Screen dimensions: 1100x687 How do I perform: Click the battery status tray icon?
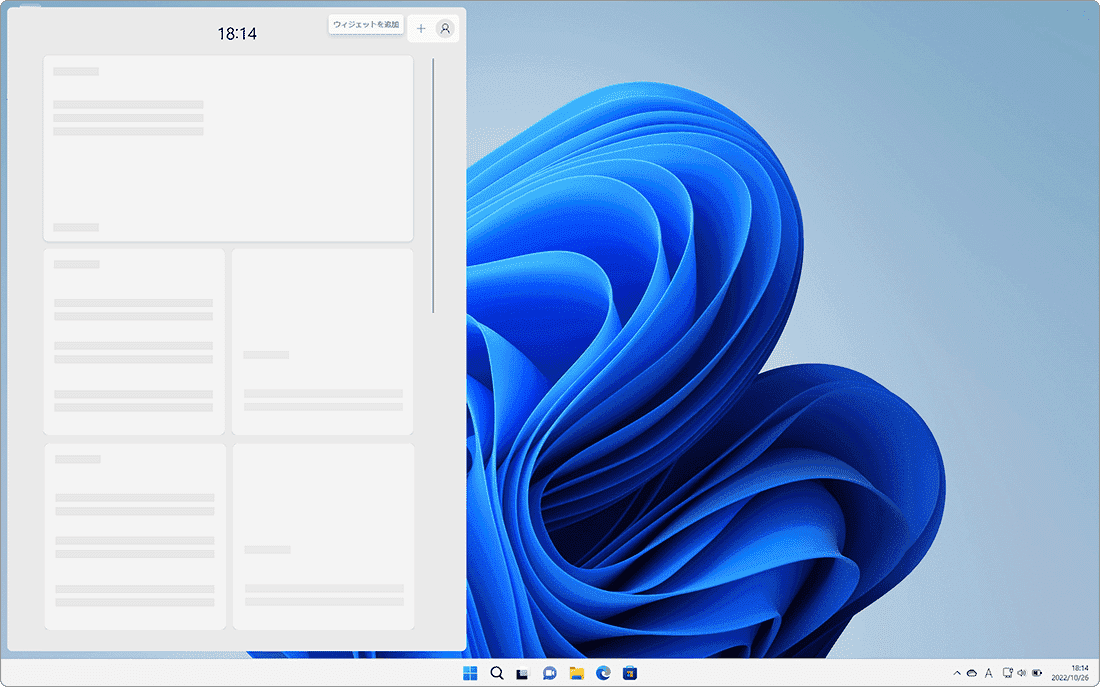click(x=1037, y=673)
